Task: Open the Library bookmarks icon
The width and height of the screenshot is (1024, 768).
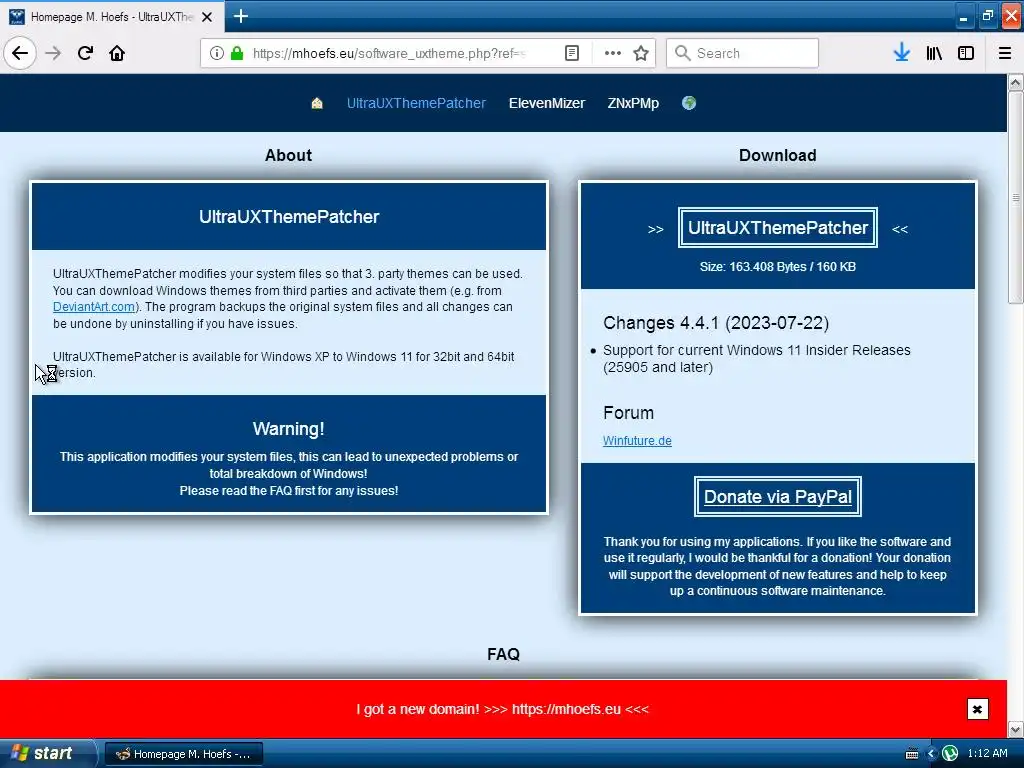Action: 934,53
